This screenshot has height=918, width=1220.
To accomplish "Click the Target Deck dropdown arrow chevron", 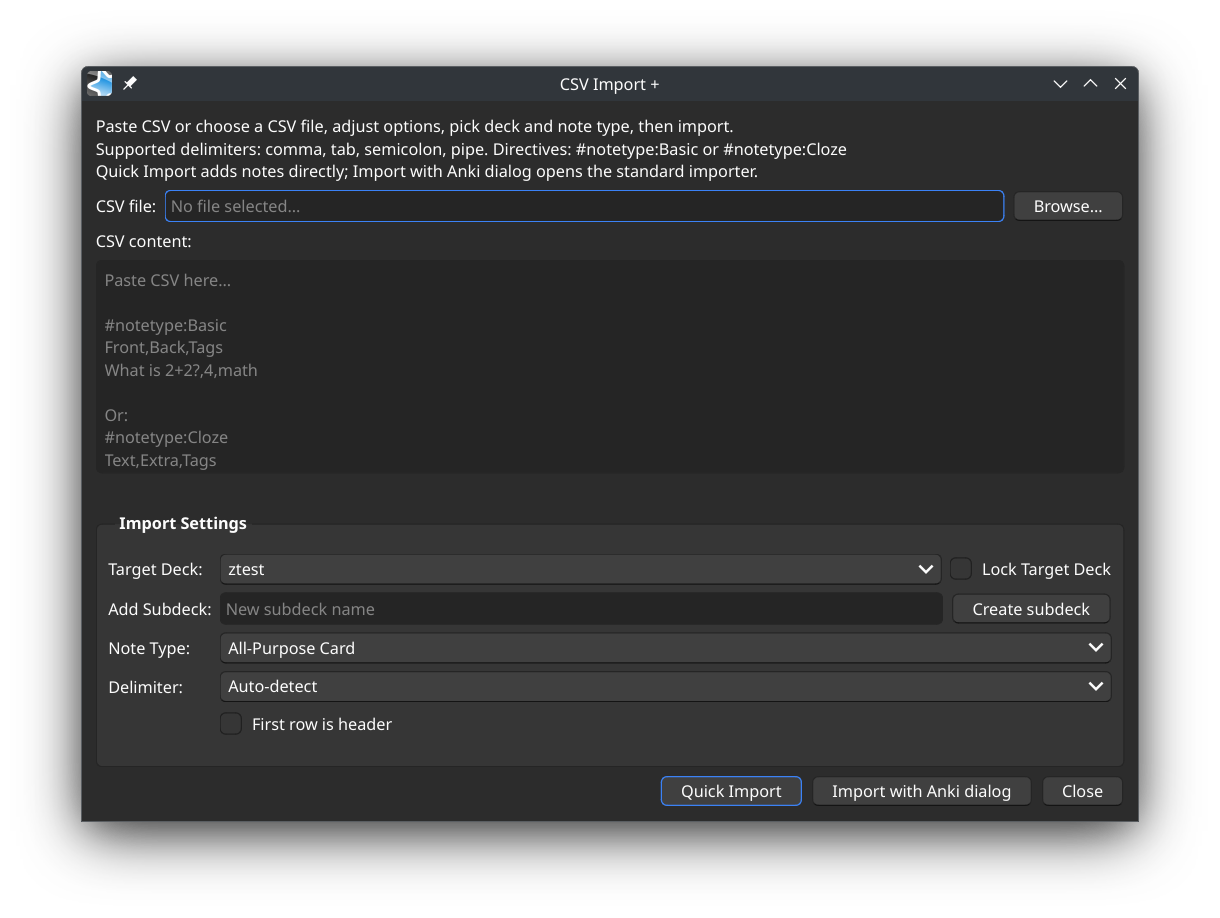I will (x=925, y=569).
